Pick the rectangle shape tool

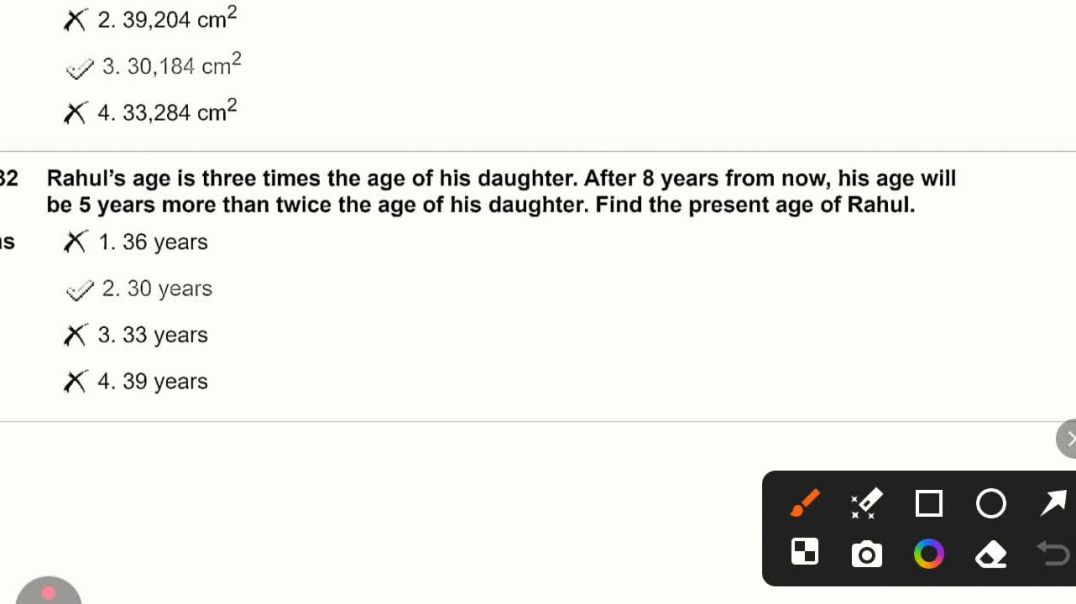click(929, 503)
